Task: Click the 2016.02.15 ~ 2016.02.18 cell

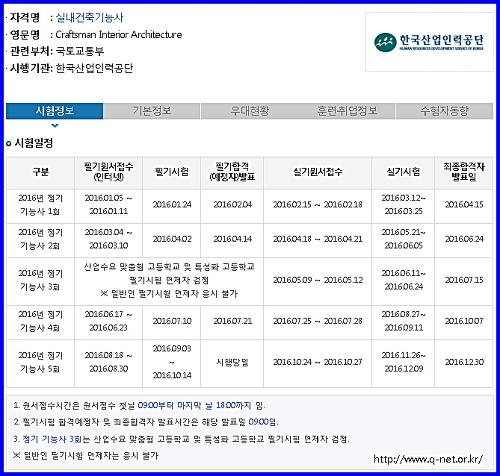Action: (x=318, y=205)
